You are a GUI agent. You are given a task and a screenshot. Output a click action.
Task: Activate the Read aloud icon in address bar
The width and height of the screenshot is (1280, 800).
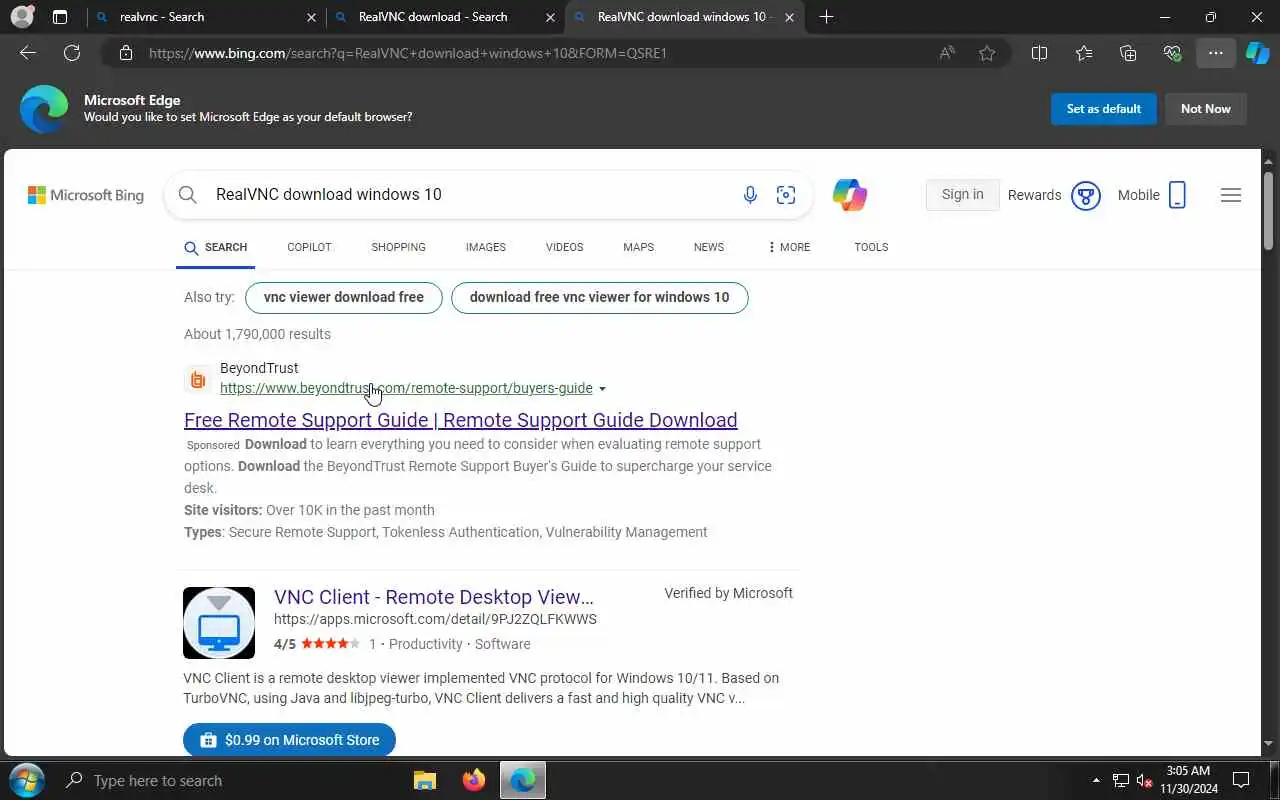click(947, 53)
